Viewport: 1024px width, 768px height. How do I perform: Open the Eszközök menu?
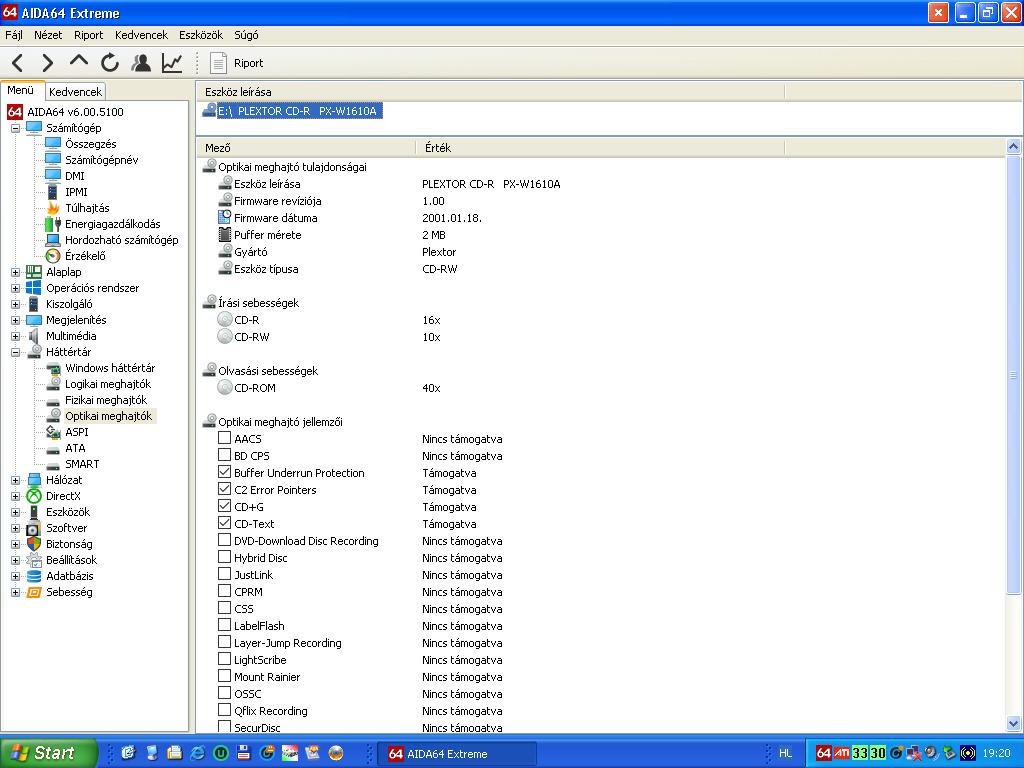click(x=201, y=35)
